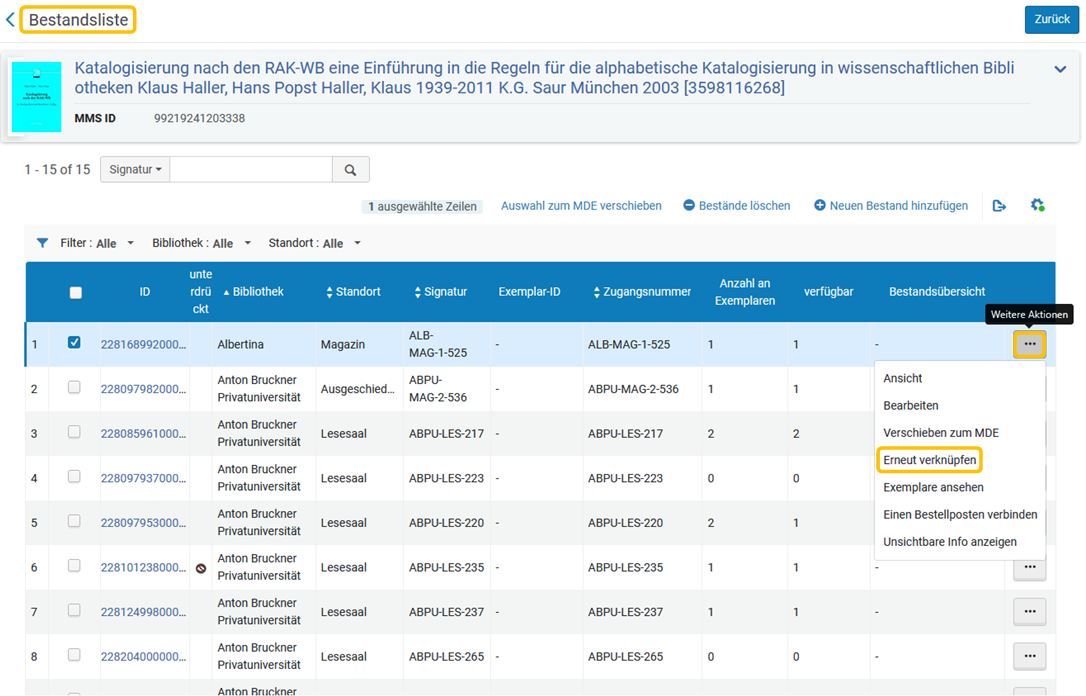Click the suppressed icon in row 6
1086x696 pixels.
click(x=201, y=568)
